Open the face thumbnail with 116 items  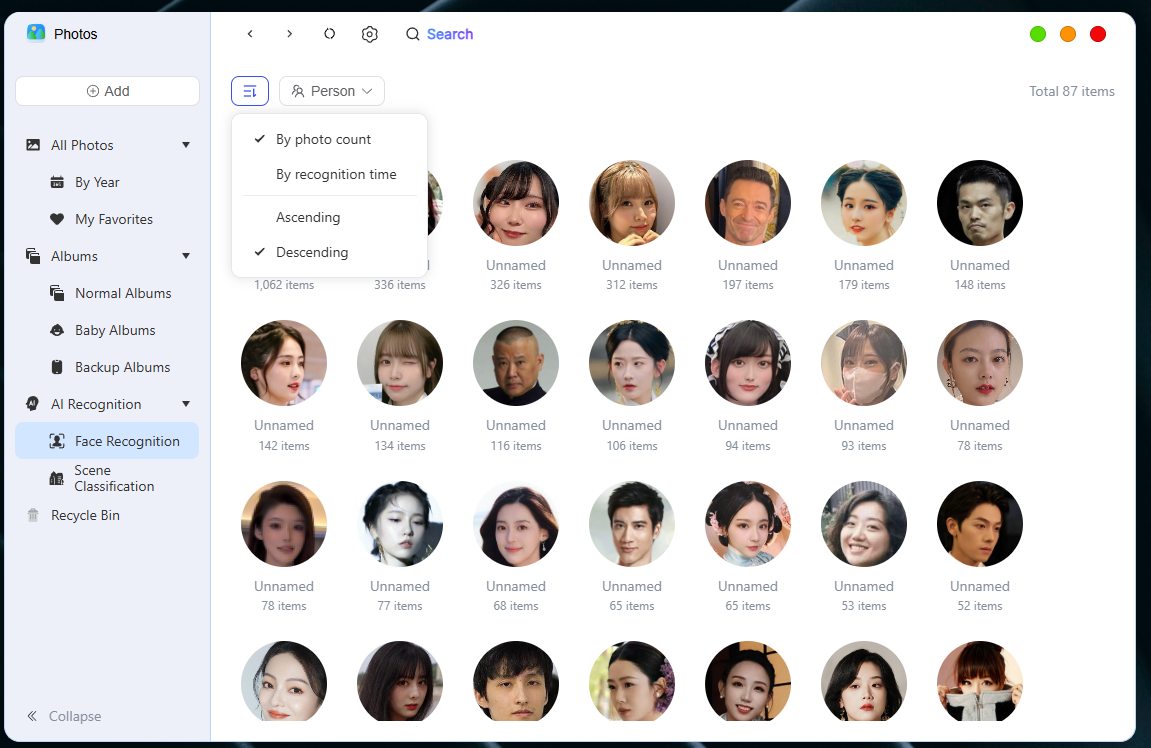pos(516,363)
